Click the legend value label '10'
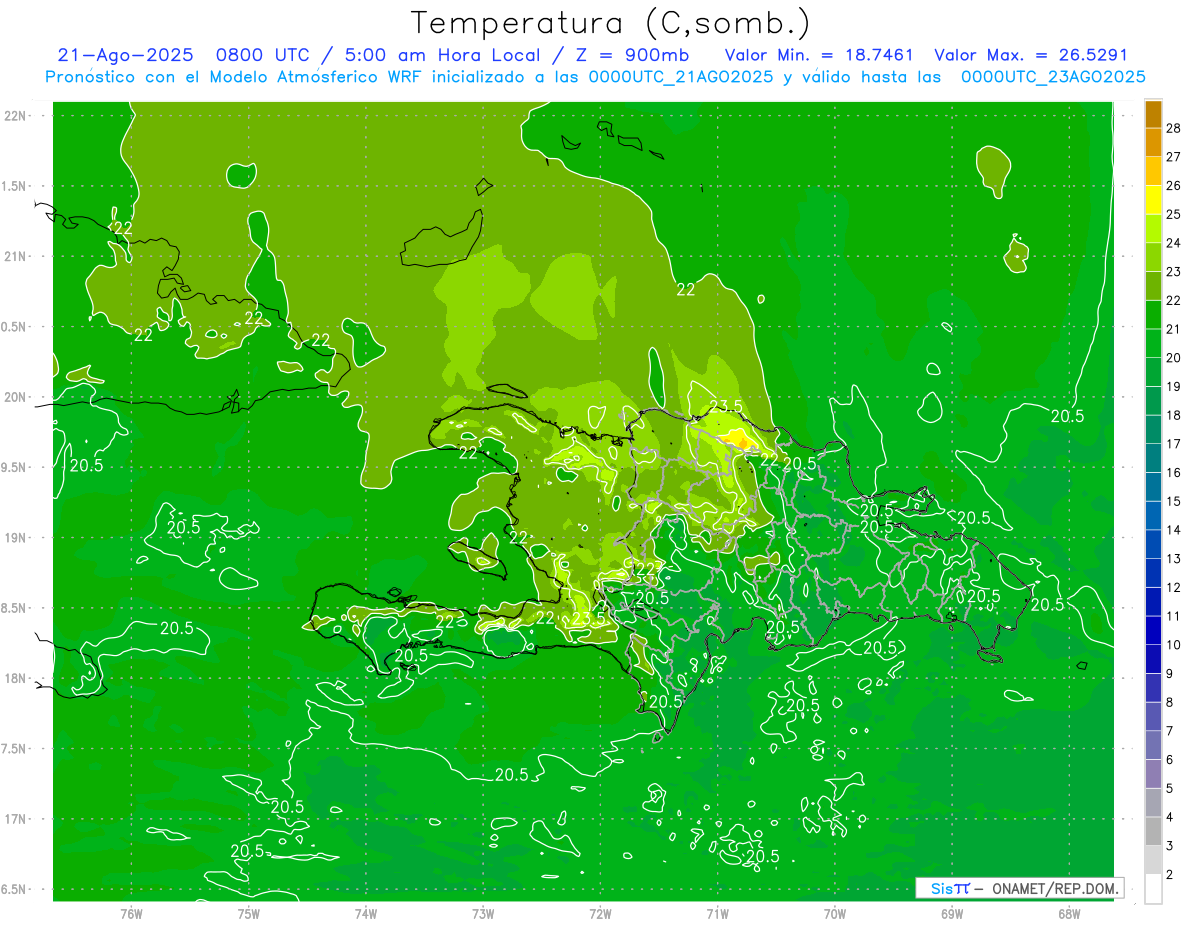This screenshot has height=927, width=1200. 1173,645
